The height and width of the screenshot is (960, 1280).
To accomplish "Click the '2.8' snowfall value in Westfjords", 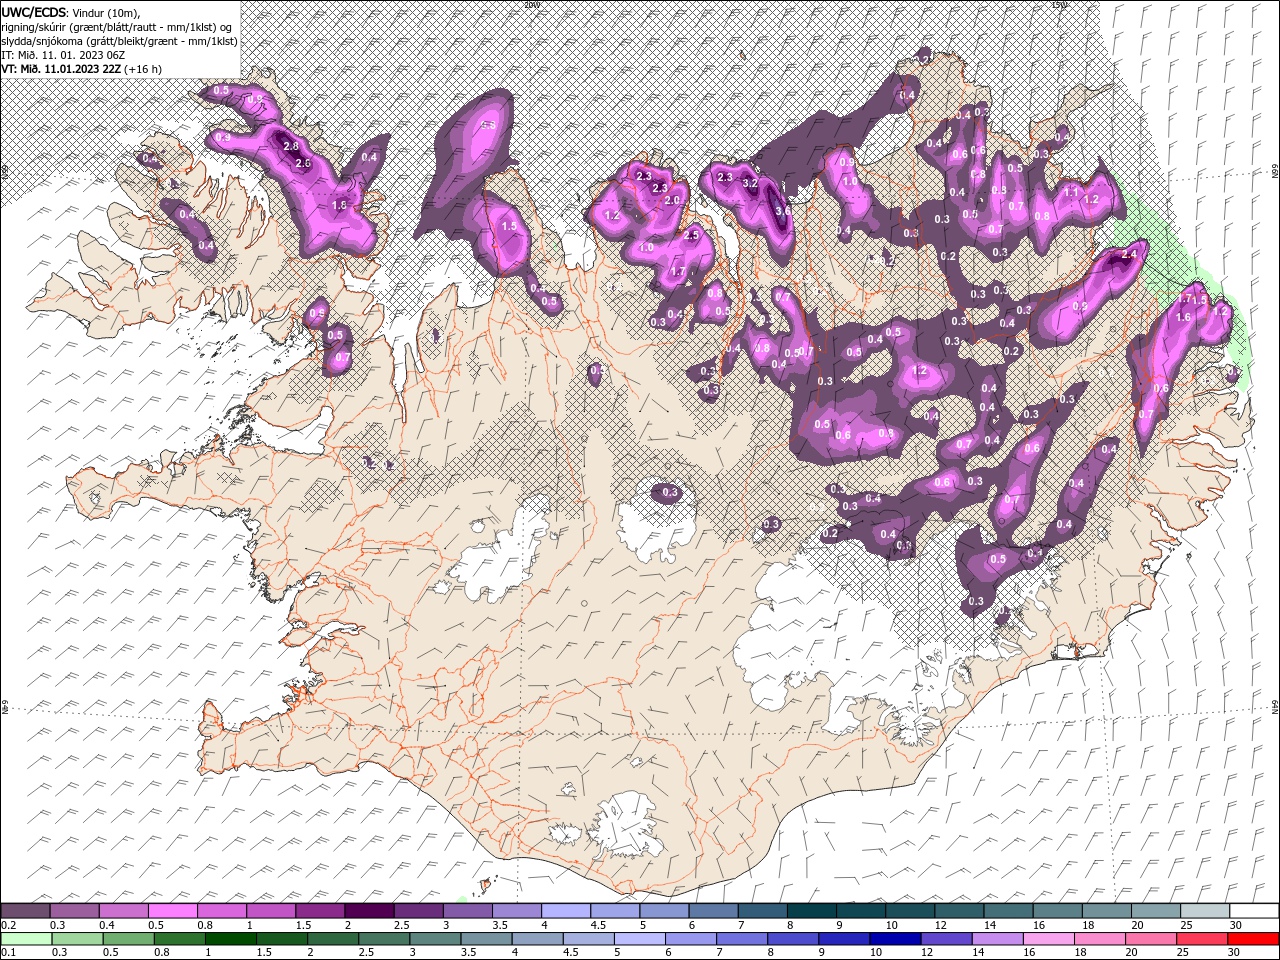I will click(x=291, y=146).
